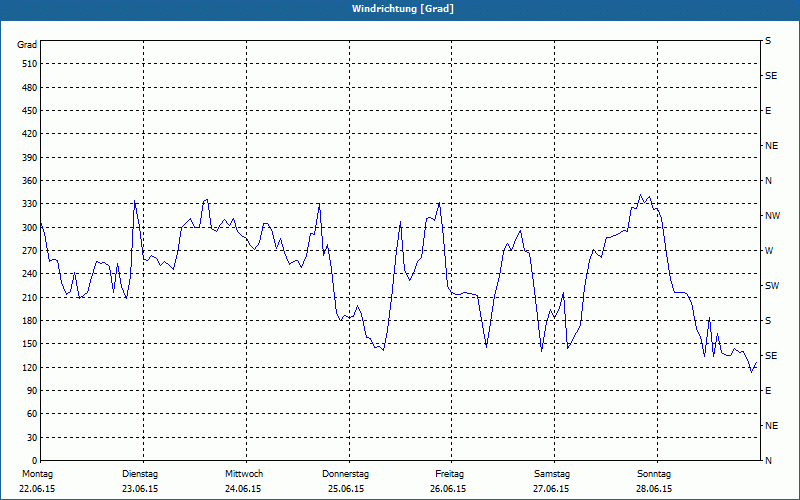Click the 0 origin label on the y-axis
This screenshot has height=500, width=800.
pos(34,461)
